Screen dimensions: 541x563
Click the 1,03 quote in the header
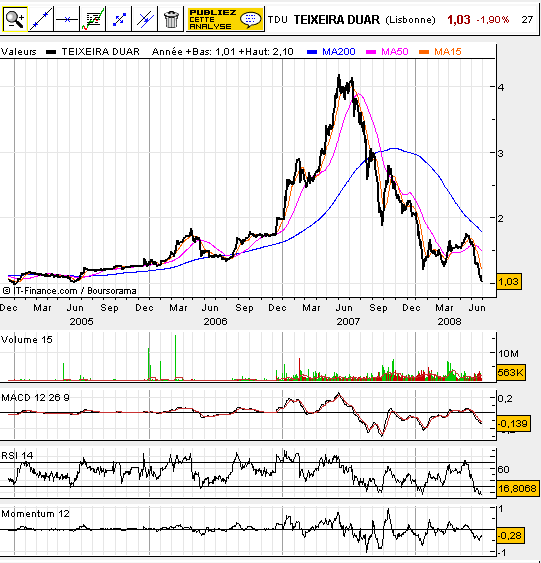(458, 20)
